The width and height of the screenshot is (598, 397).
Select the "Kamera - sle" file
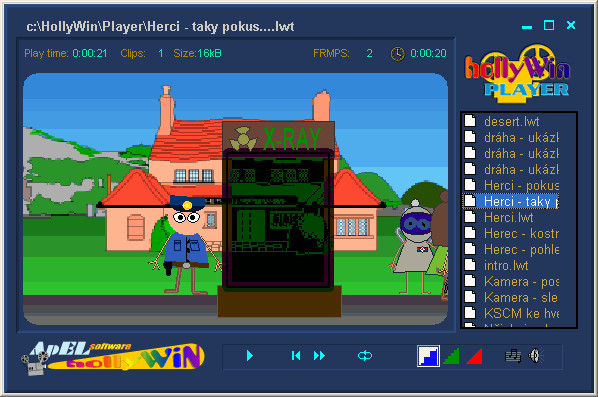click(521, 297)
